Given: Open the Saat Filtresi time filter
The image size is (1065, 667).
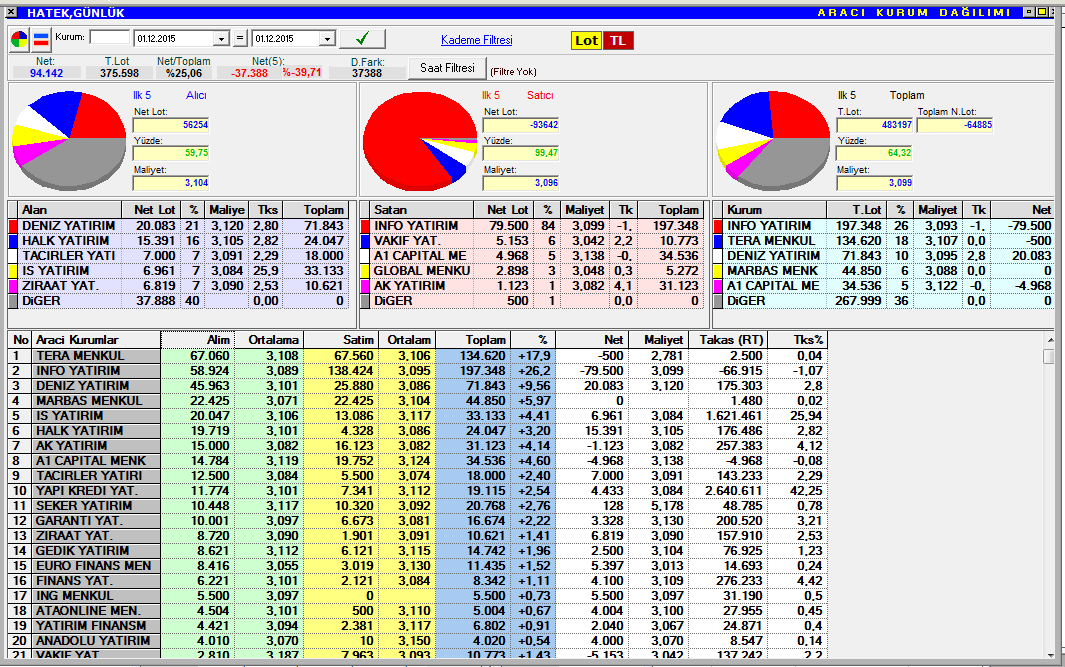Looking at the screenshot, I should click(x=446, y=68).
